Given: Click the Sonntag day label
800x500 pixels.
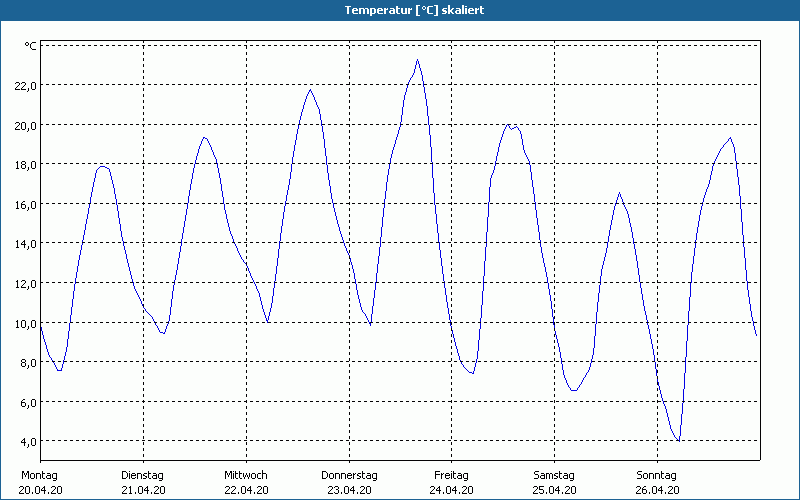Looking at the screenshot, I should pyautogui.click(x=656, y=475).
